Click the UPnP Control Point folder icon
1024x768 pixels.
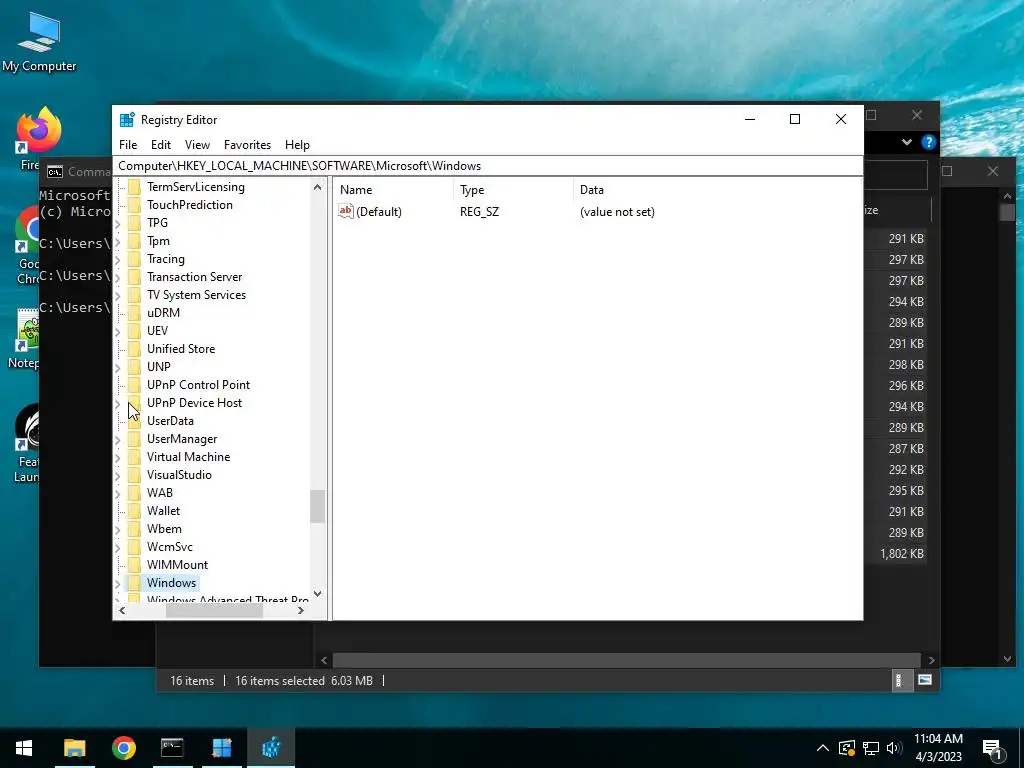coord(134,385)
